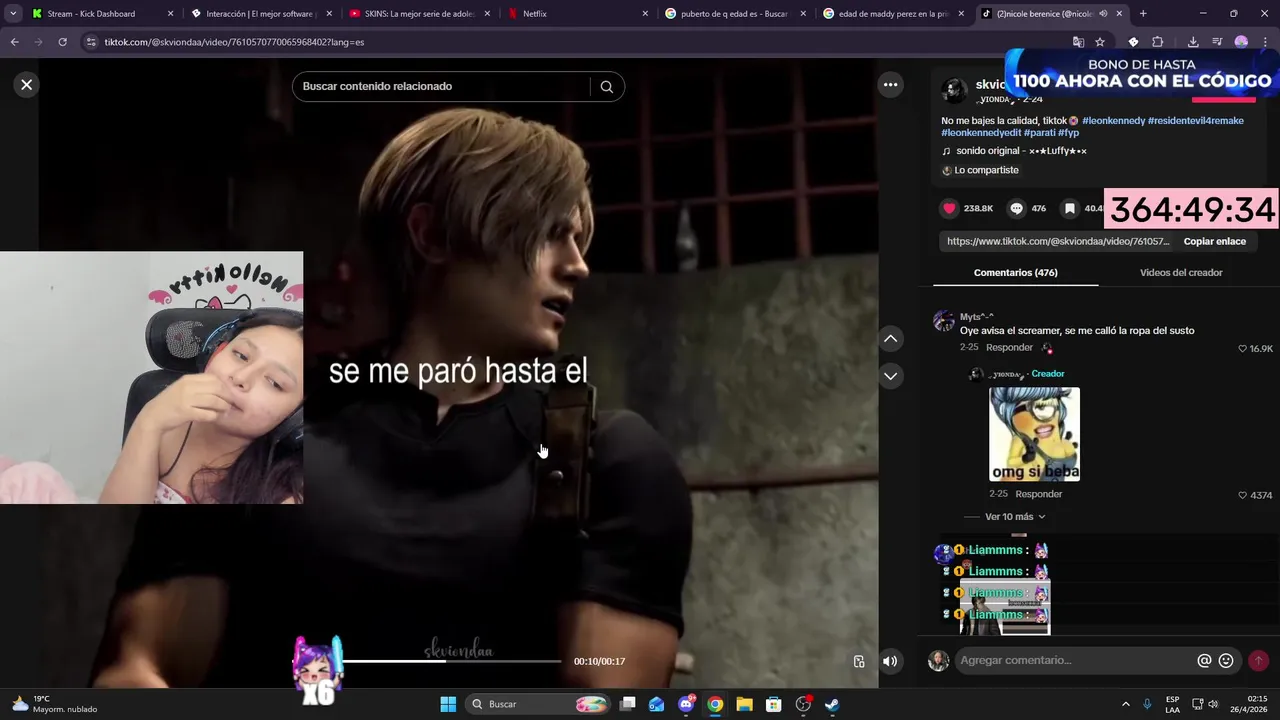This screenshot has height=720, width=1280.
Task: Go to previous video with up arrow
Action: click(890, 339)
